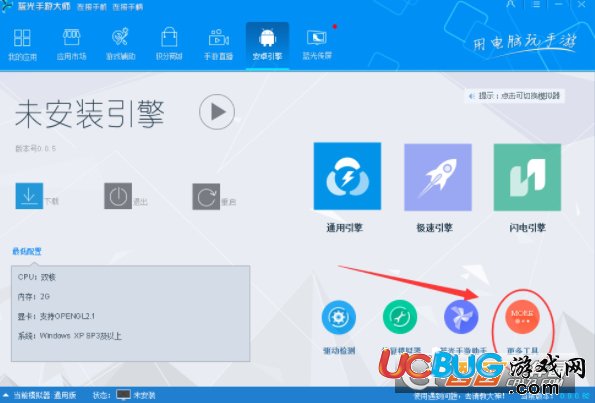
Task: Click the '内存: 2G' requirement line
Action: click(x=34, y=296)
